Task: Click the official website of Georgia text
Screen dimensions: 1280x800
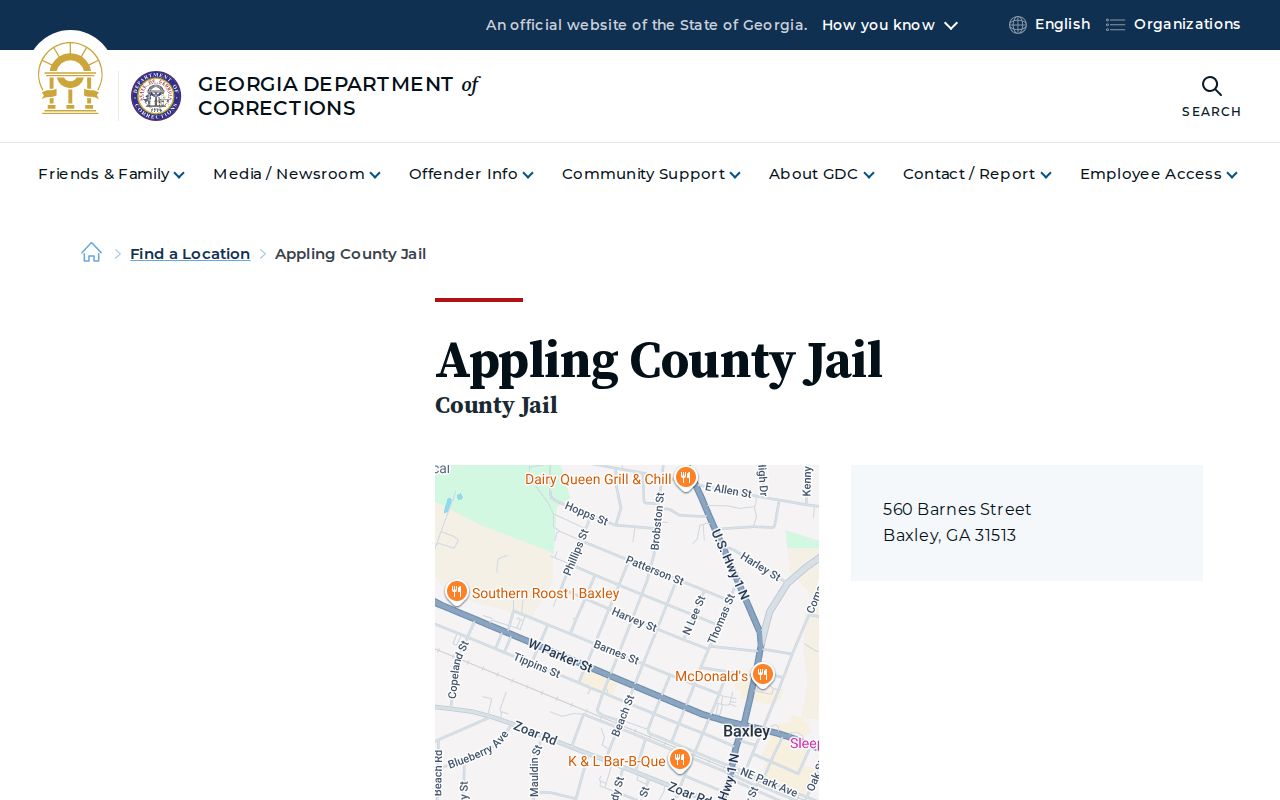Action: click(x=646, y=25)
